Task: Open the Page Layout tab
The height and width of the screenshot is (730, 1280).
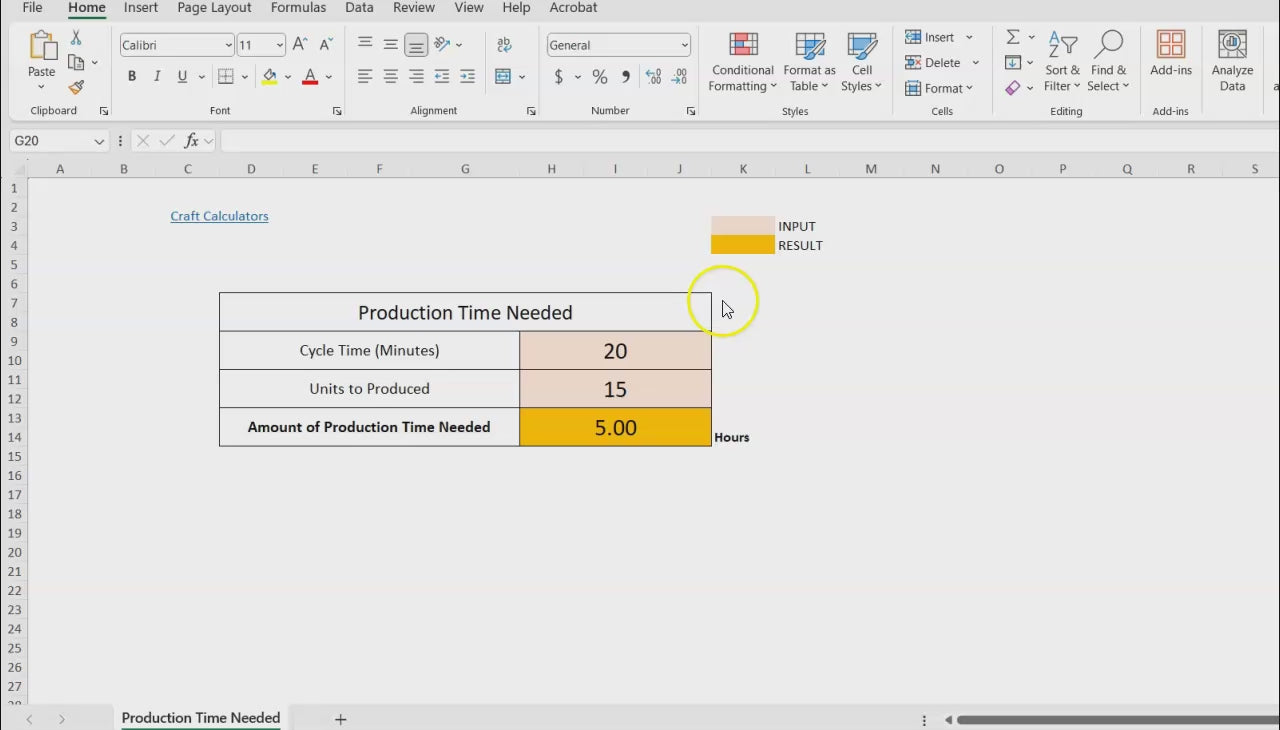Action: point(214,8)
